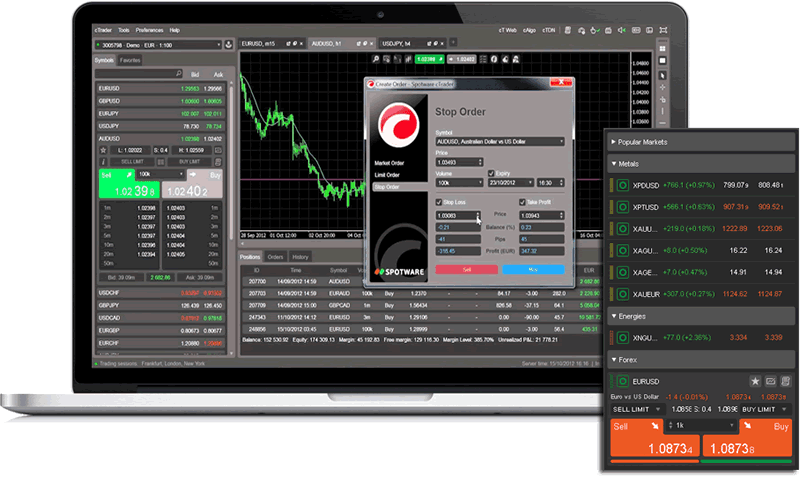Click the magnifier icon in the symbol search box
Viewport: 800px width, 477px height.
tap(179, 74)
